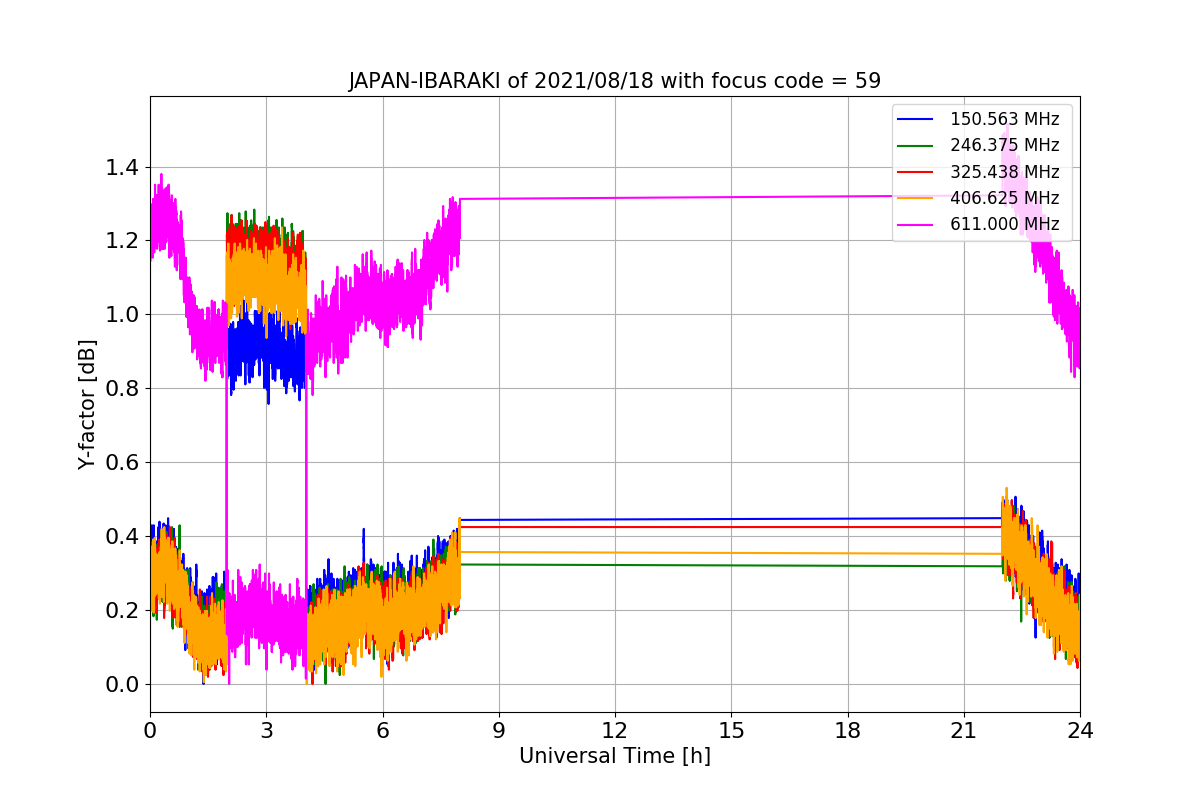Image resolution: width=1200 pixels, height=800 pixels.
Task: Click y-axis tick label 1.0
Action: 121,315
